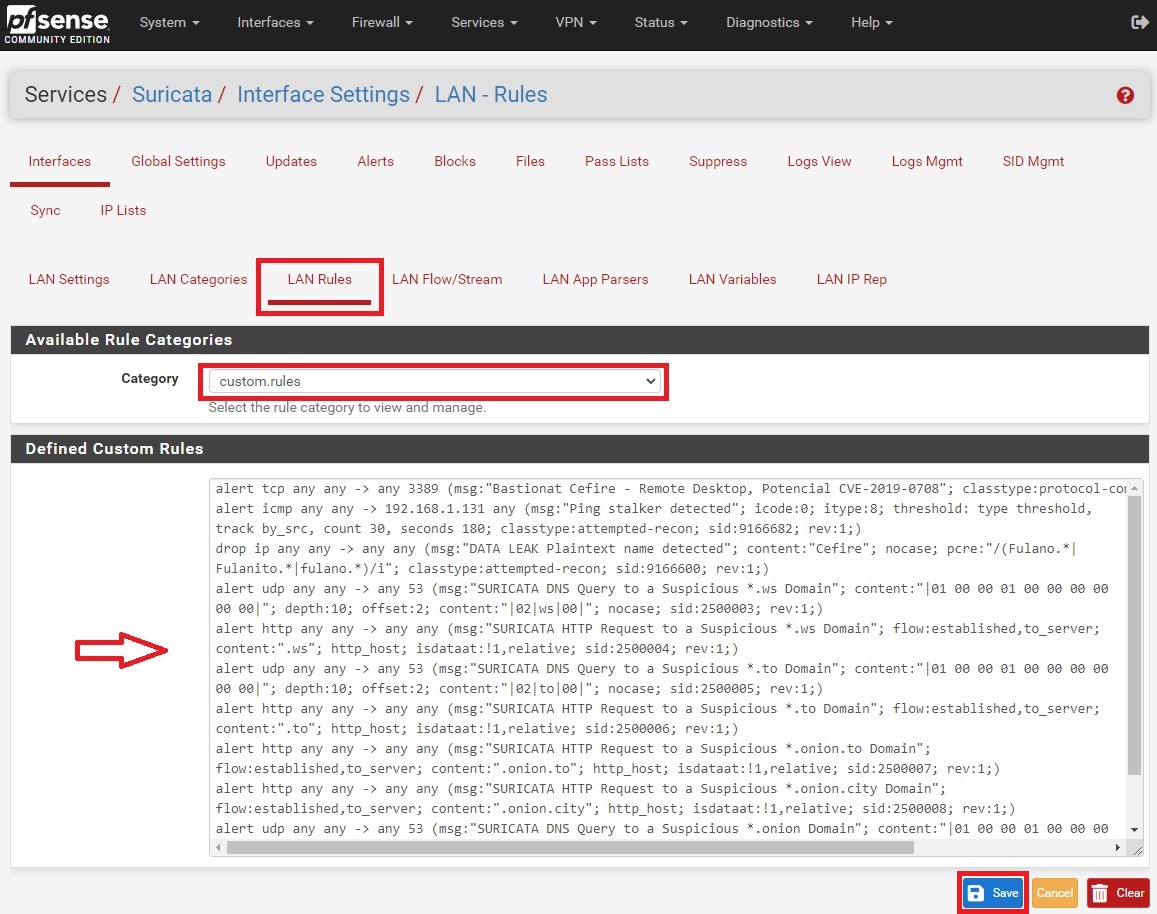Follow the Suricata breadcrumb link
Screen dimensions: 1157x914
click(171, 94)
